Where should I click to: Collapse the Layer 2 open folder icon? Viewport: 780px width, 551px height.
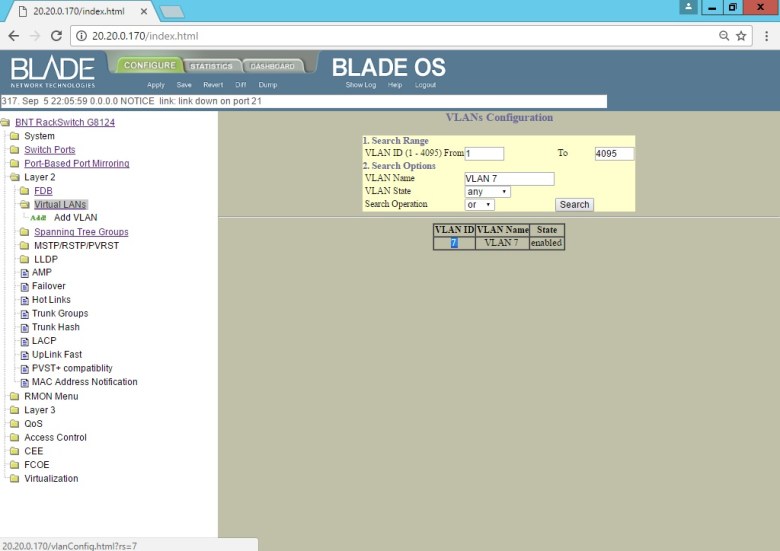(x=14, y=177)
